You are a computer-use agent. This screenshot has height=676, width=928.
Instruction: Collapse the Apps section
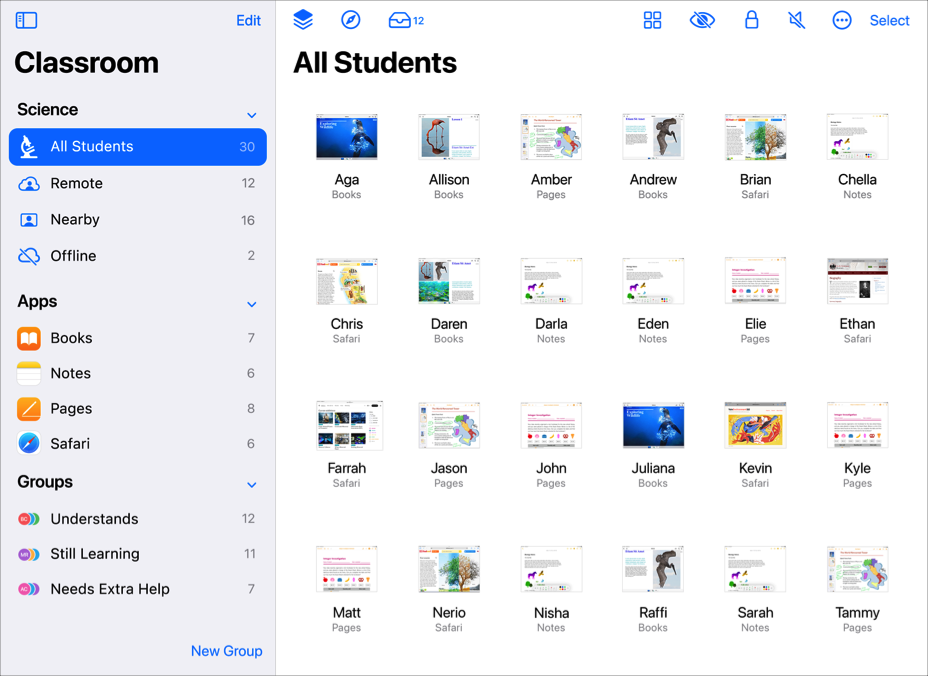tap(252, 304)
